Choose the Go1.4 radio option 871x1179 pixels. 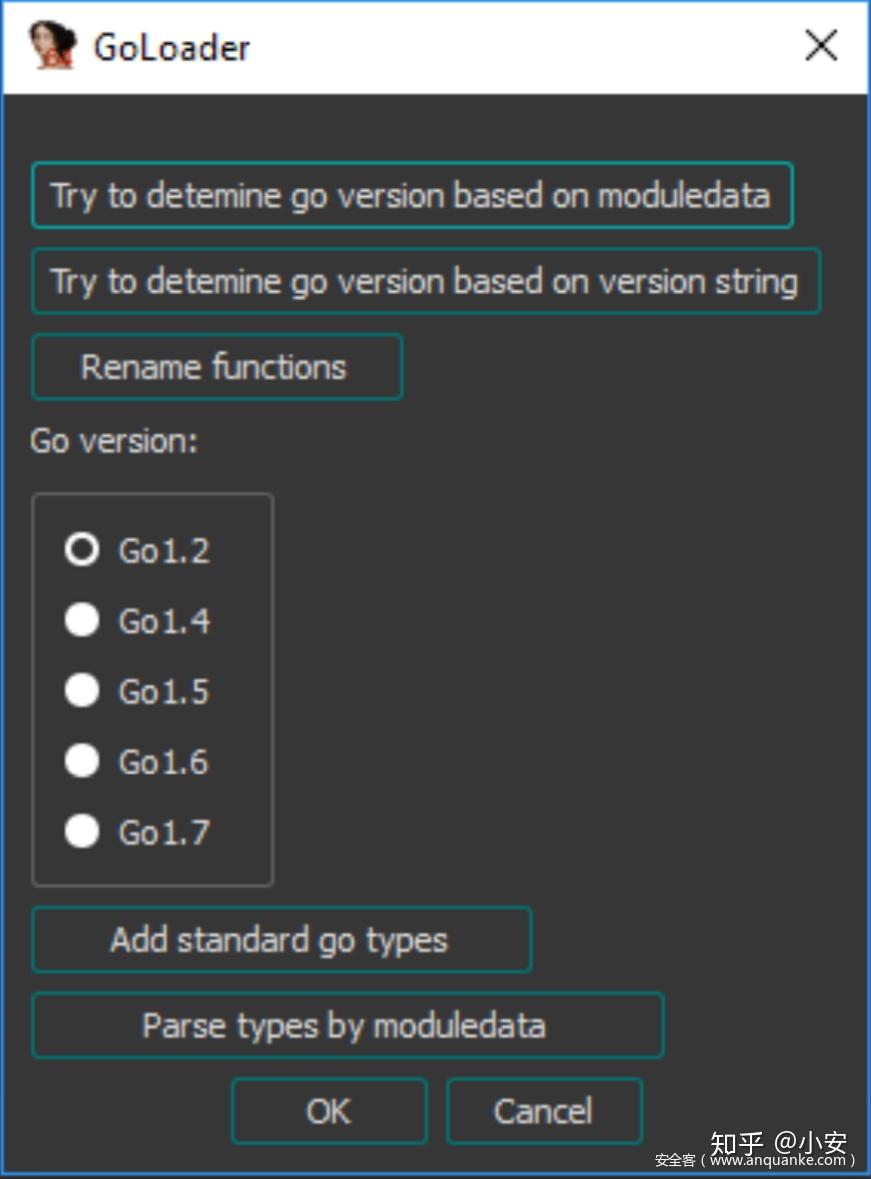pyautogui.click(x=82, y=621)
